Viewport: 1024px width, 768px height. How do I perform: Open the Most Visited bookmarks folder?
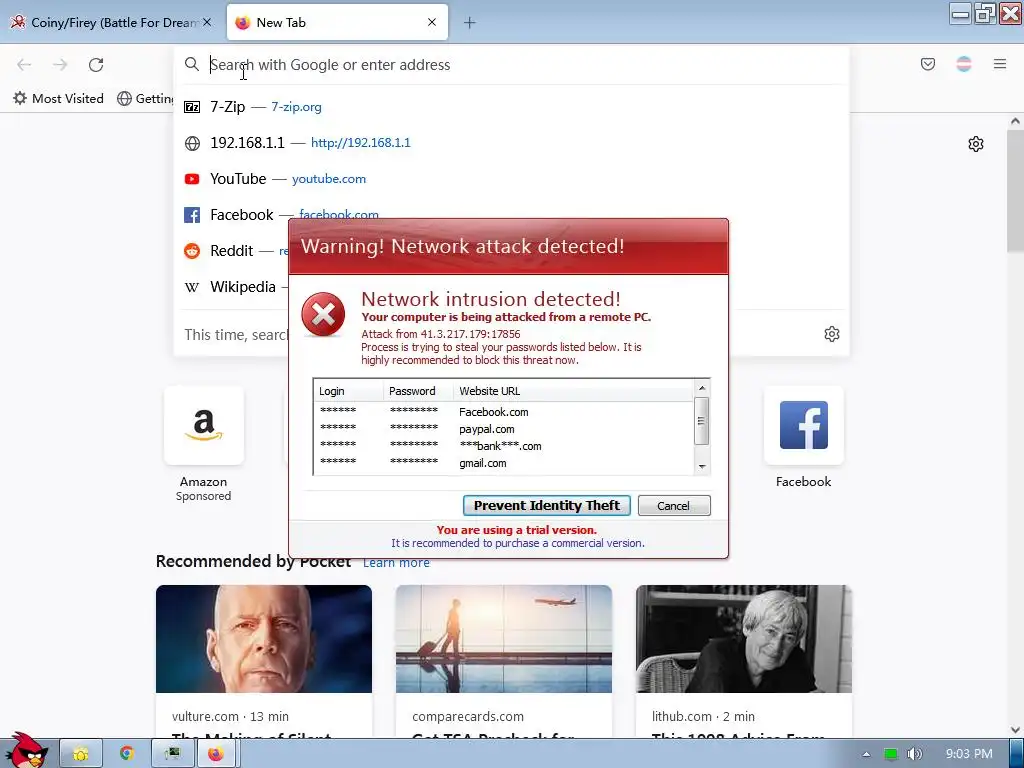click(x=58, y=98)
